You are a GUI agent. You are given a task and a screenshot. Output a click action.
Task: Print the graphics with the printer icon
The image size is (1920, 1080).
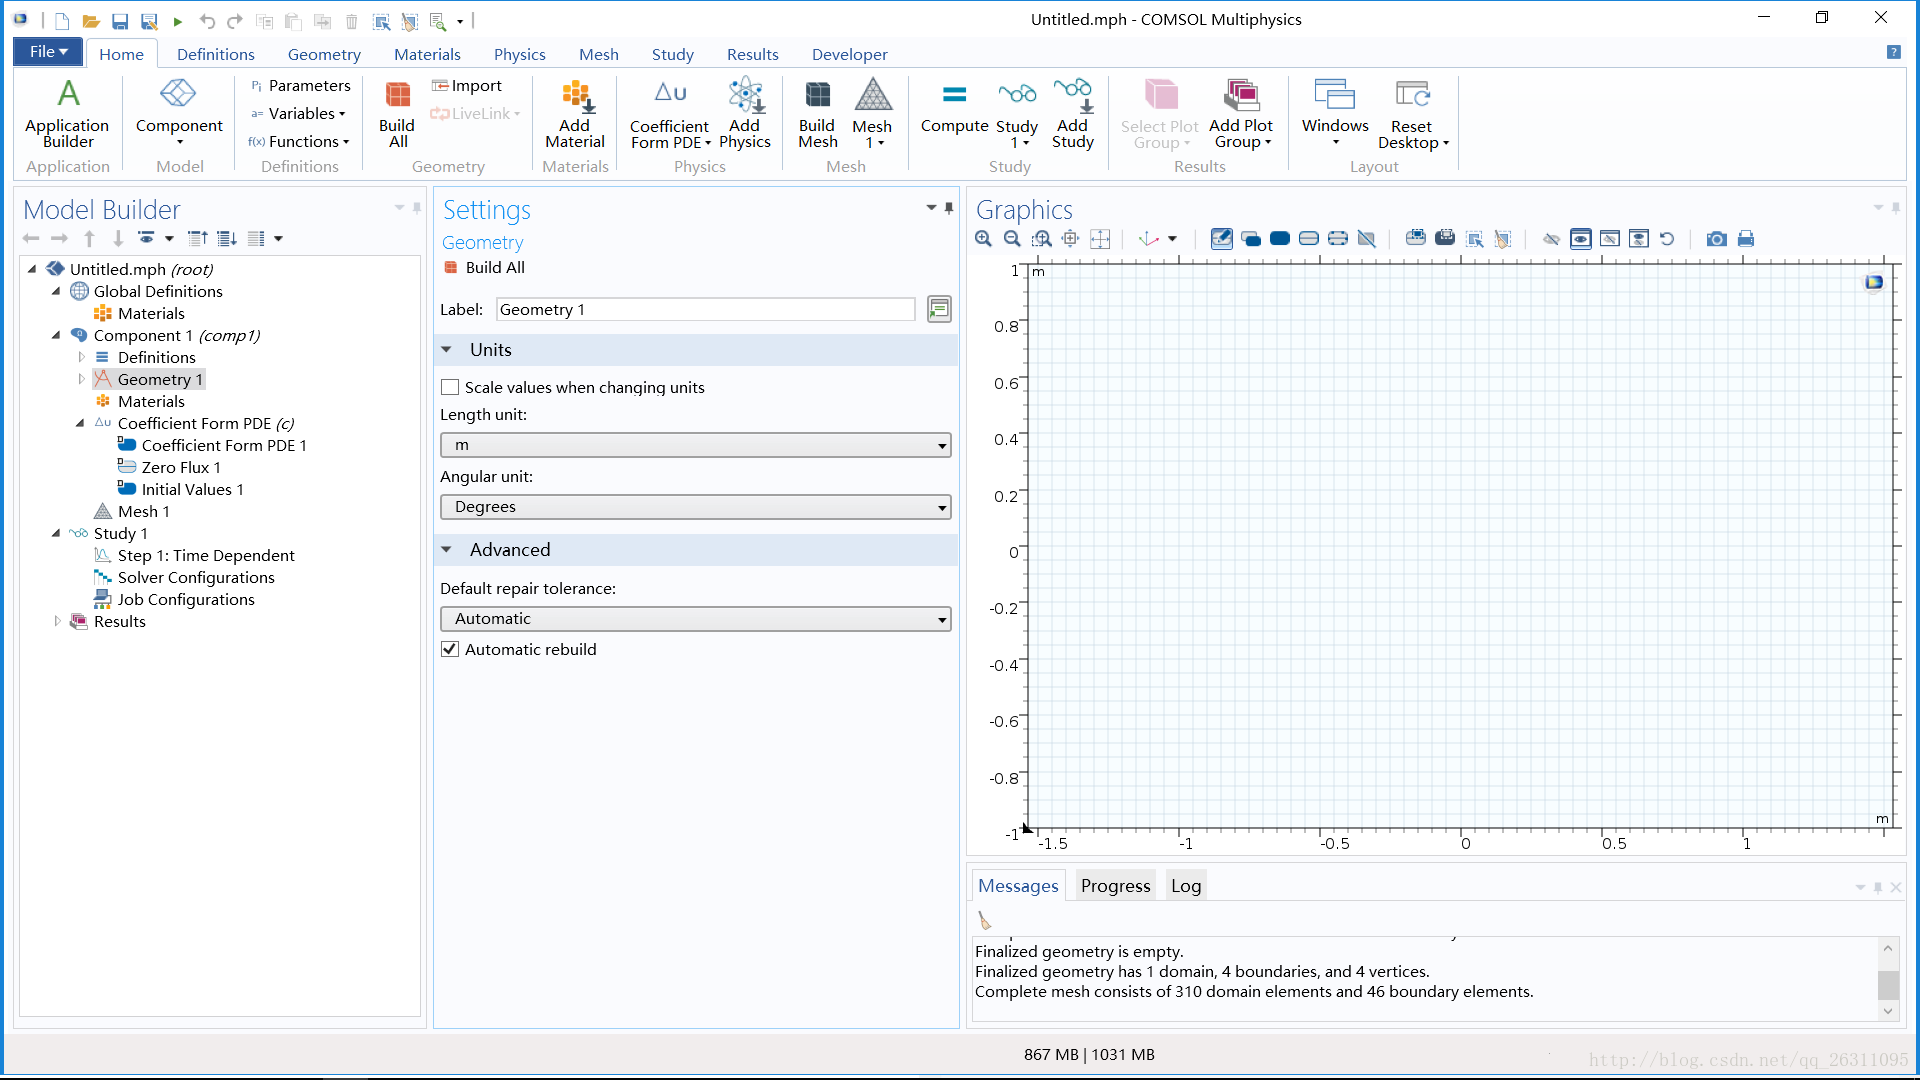pyautogui.click(x=1746, y=239)
